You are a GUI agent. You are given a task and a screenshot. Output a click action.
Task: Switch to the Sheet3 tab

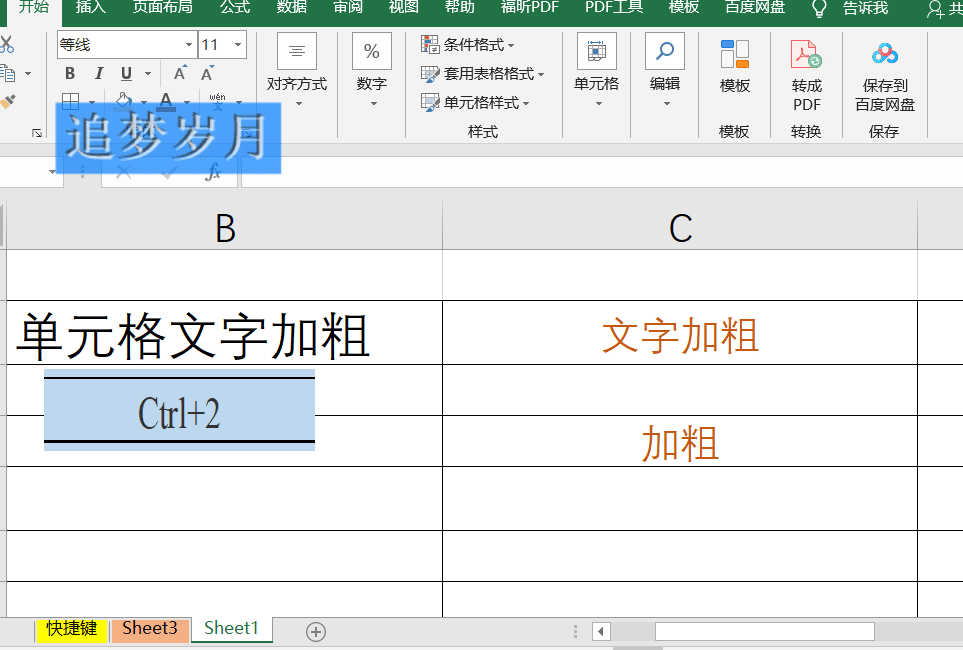pyautogui.click(x=150, y=628)
